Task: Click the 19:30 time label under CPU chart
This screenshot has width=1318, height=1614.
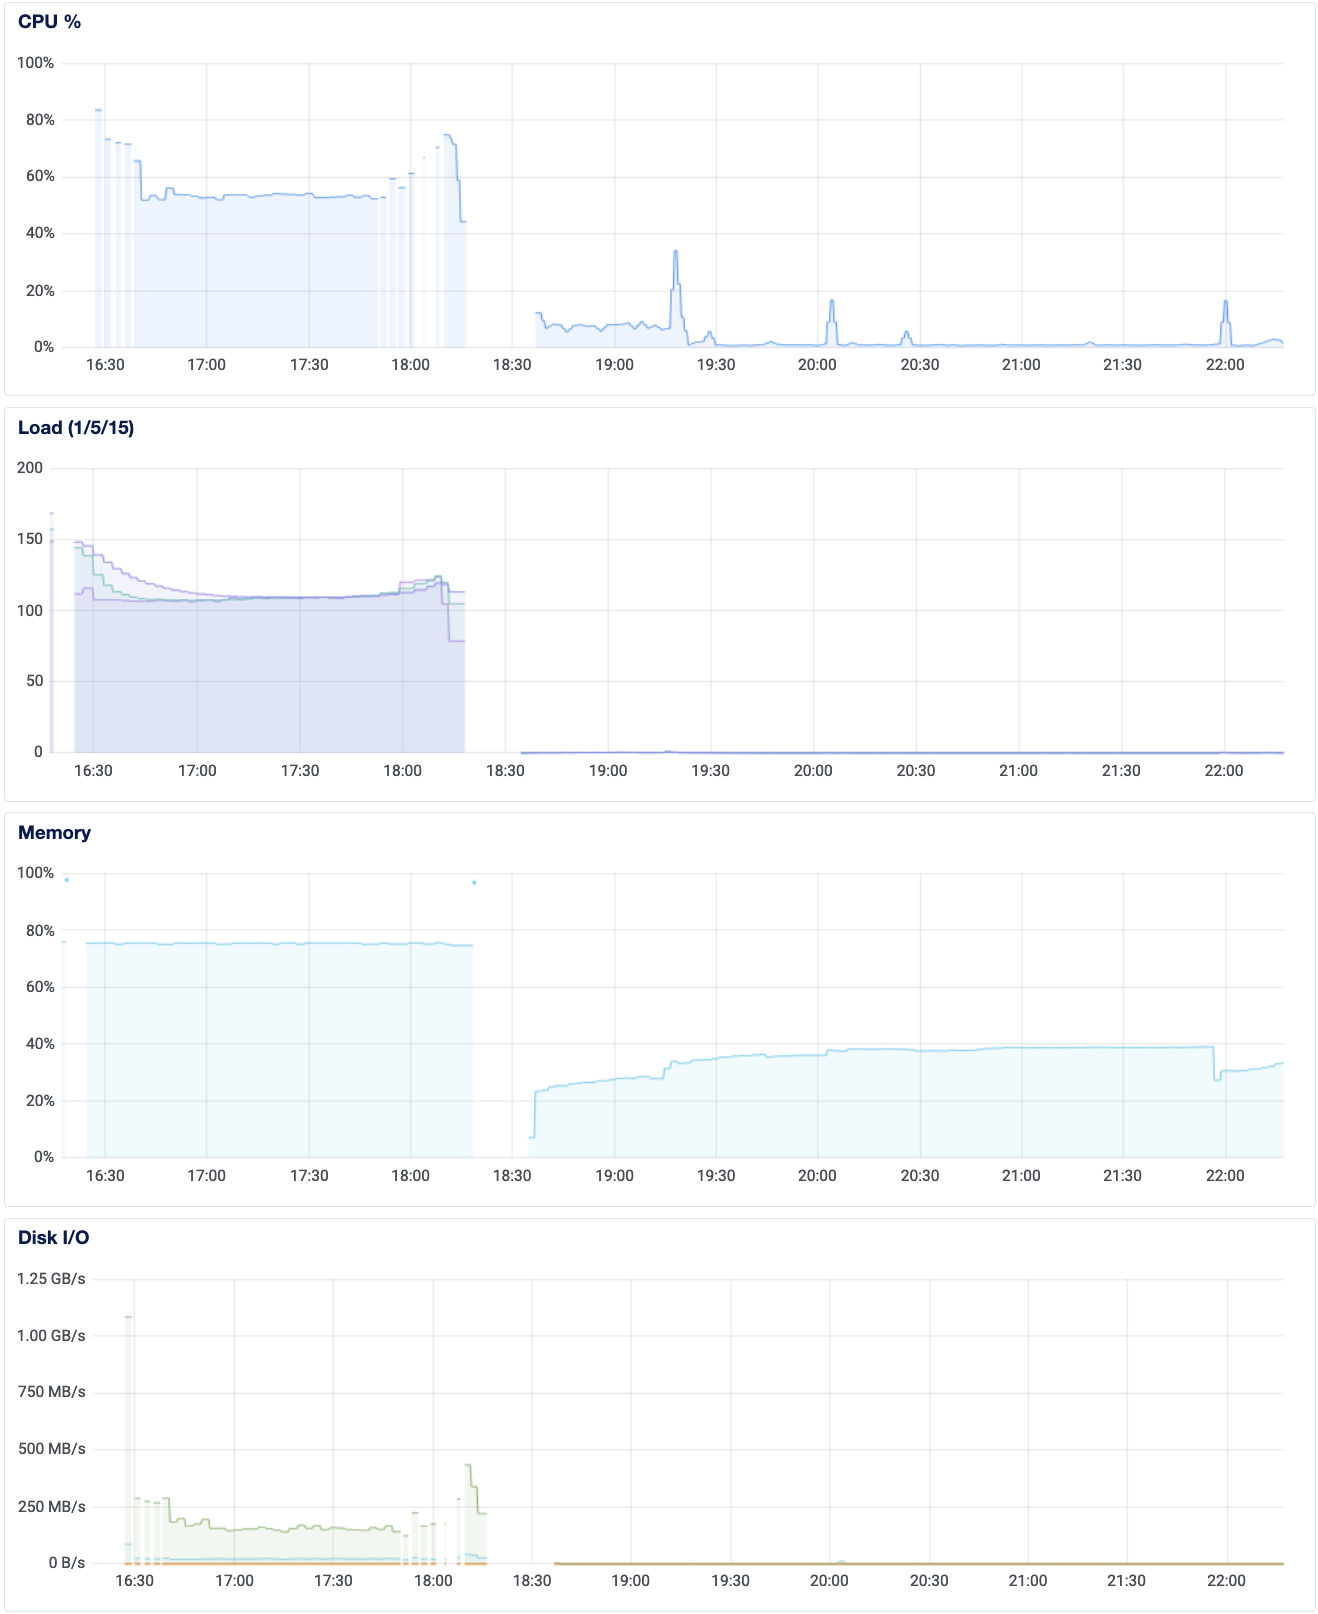Action: click(716, 365)
